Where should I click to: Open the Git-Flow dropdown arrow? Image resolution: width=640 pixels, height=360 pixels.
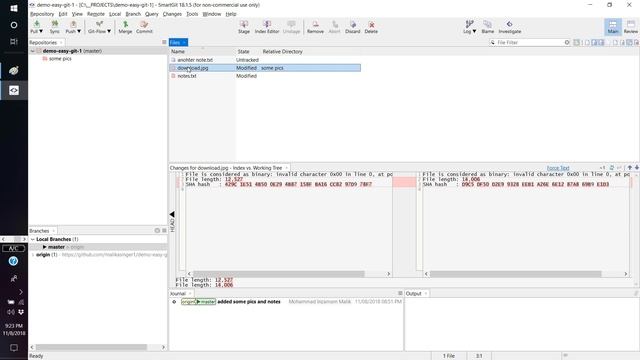click(x=109, y=31)
